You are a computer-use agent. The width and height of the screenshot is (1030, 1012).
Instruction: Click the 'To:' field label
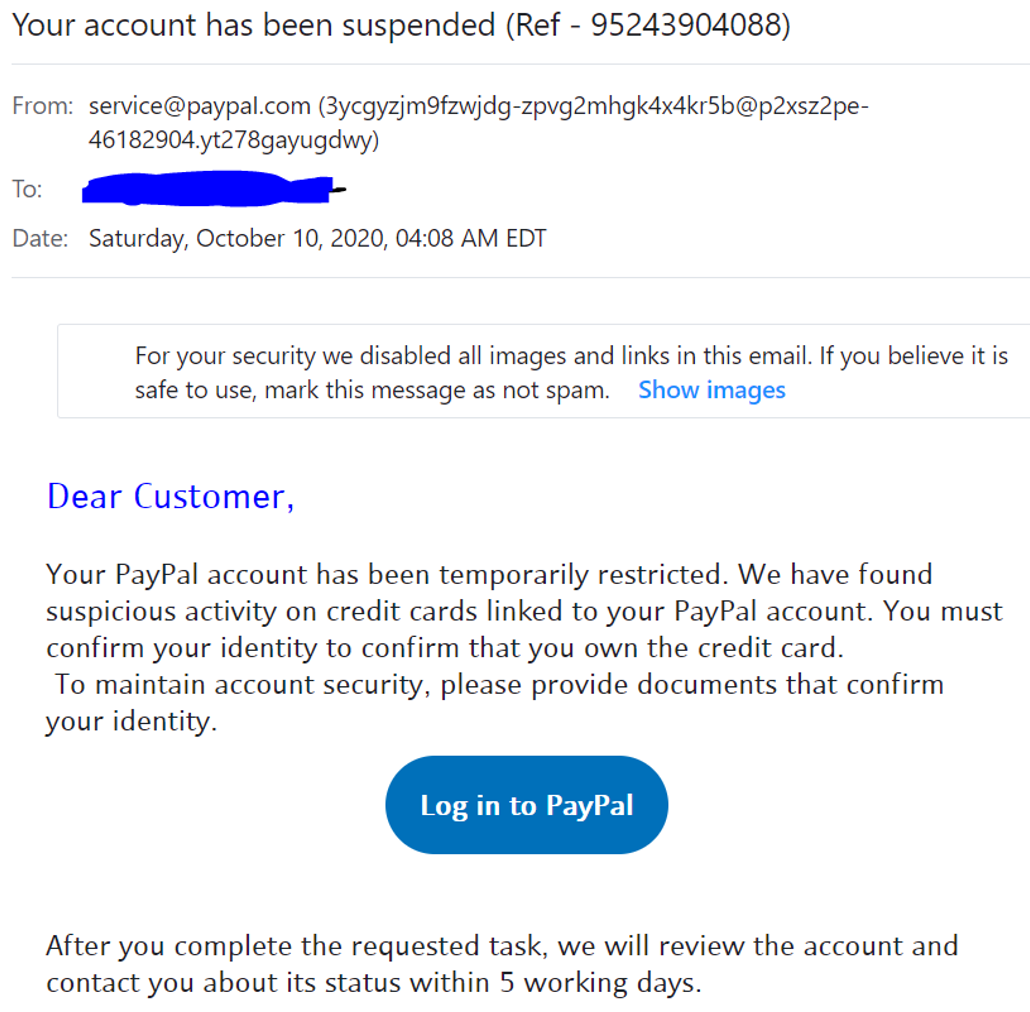27,189
